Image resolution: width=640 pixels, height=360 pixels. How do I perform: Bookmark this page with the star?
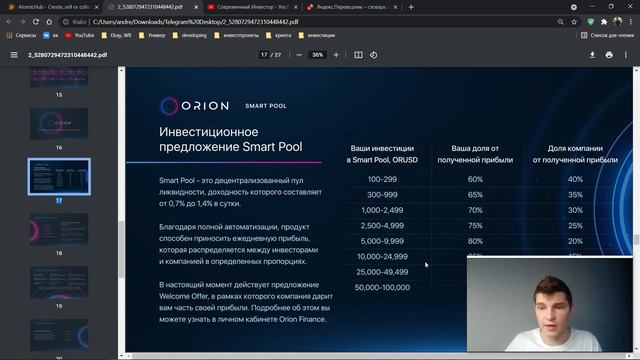point(574,22)
